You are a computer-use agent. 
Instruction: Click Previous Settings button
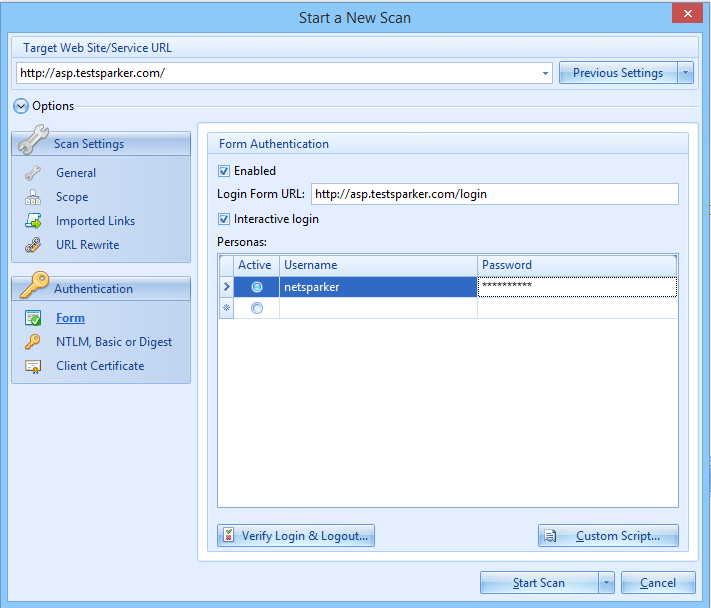tap(618, 73)
